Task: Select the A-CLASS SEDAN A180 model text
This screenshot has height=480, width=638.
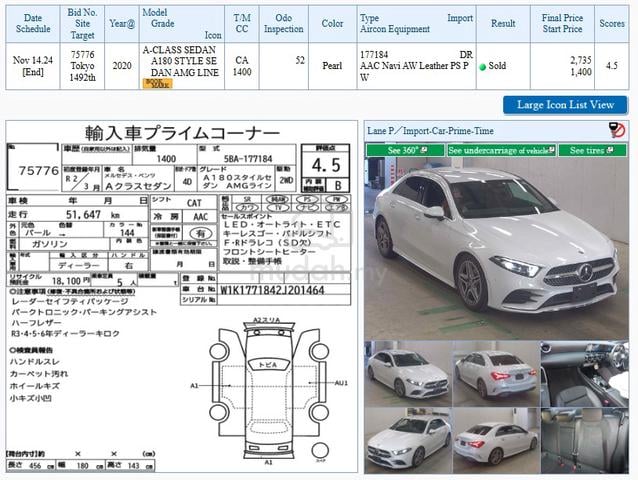Action: click(x=181, y=61)
